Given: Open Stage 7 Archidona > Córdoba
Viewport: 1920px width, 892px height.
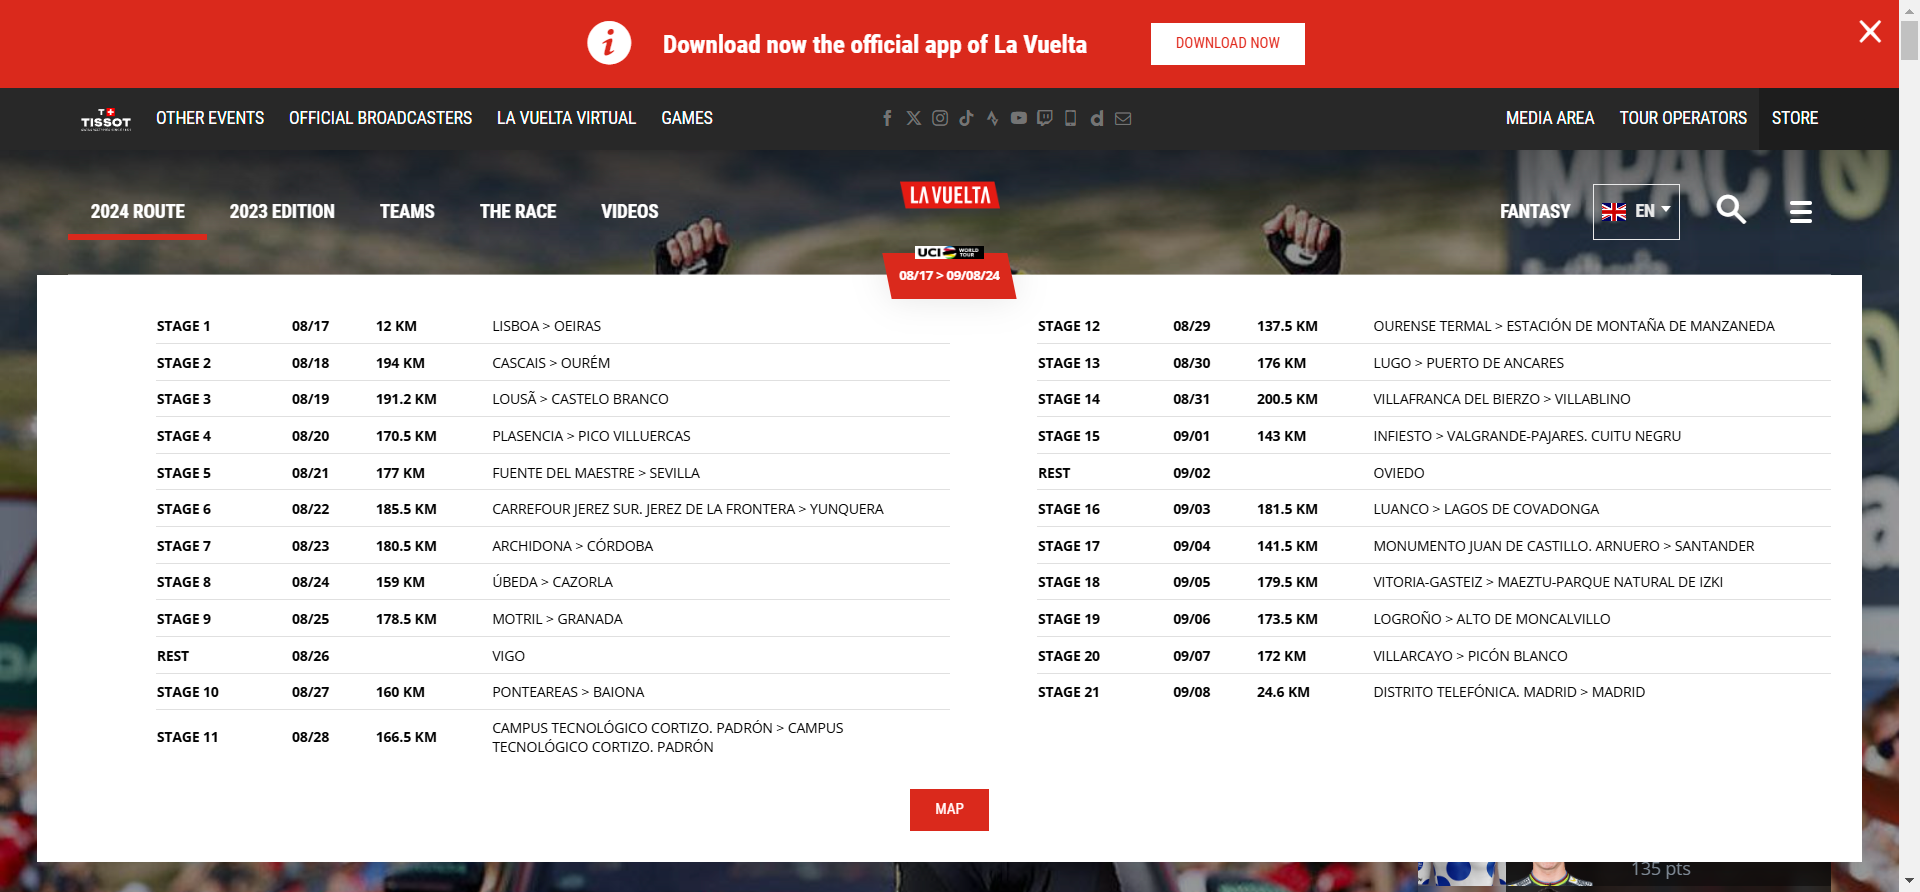Looking at the screenshot, I should point(553,546).
